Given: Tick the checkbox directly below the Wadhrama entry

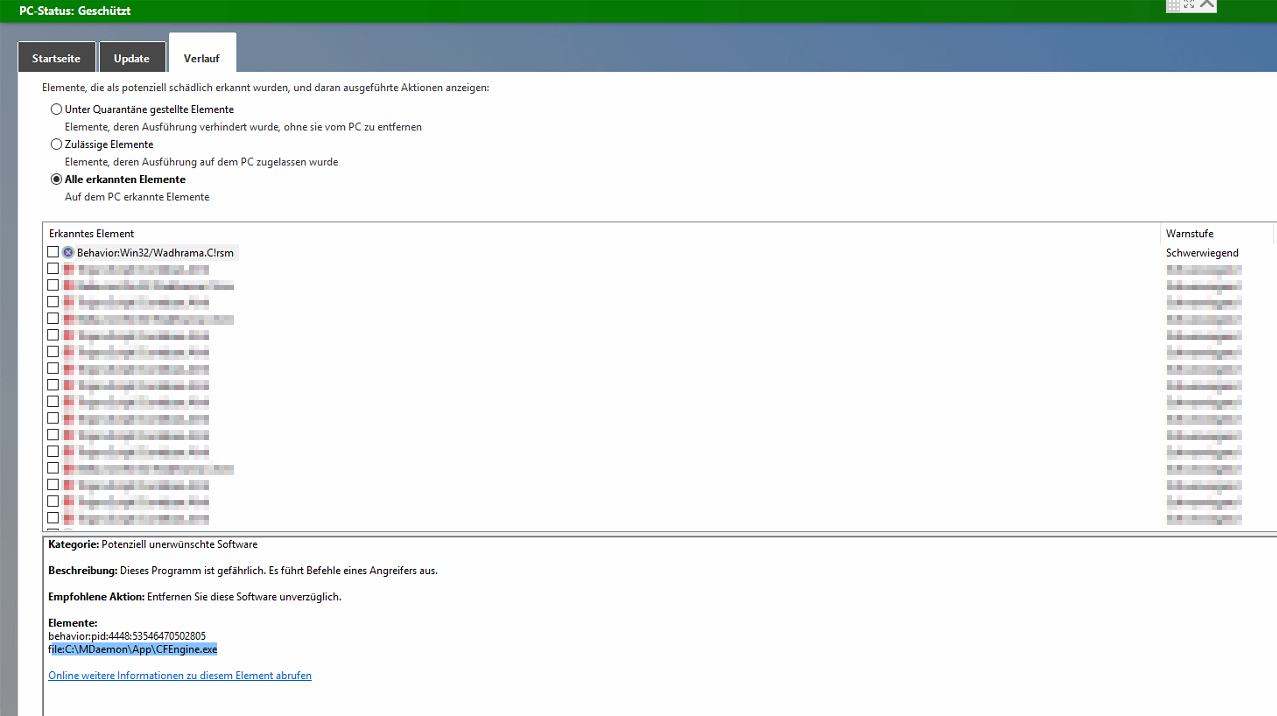Looking at the screenshot, I should (53, 269).
